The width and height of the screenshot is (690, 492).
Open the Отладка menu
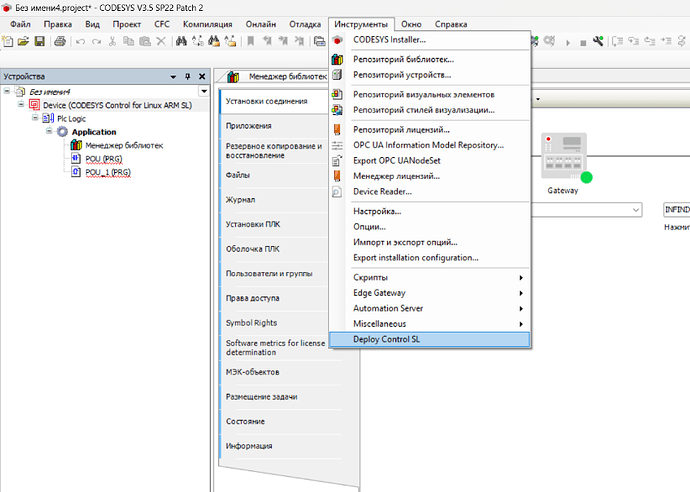305,24
